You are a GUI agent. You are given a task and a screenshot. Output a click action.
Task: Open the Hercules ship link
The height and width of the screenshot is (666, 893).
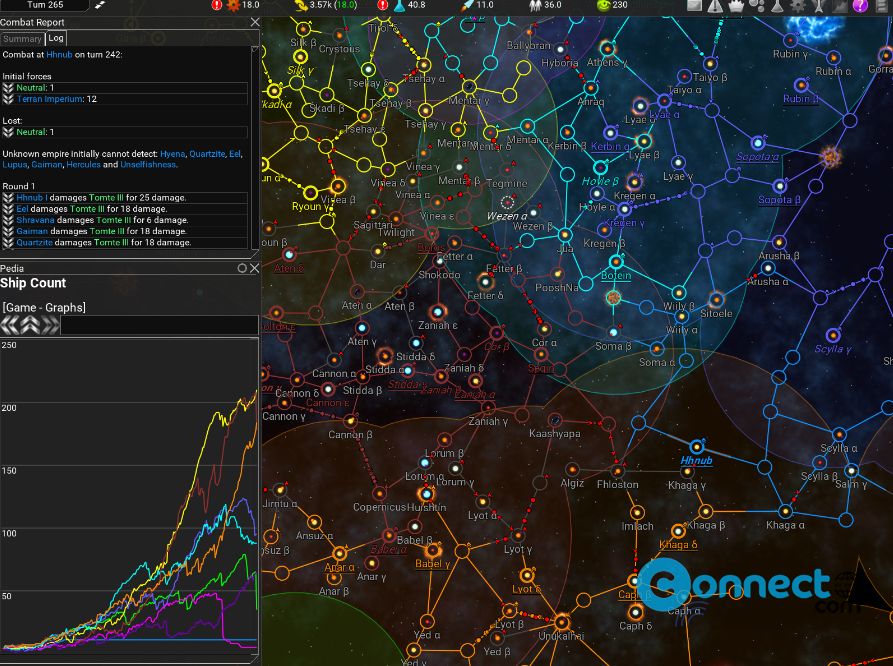[83, 165]
